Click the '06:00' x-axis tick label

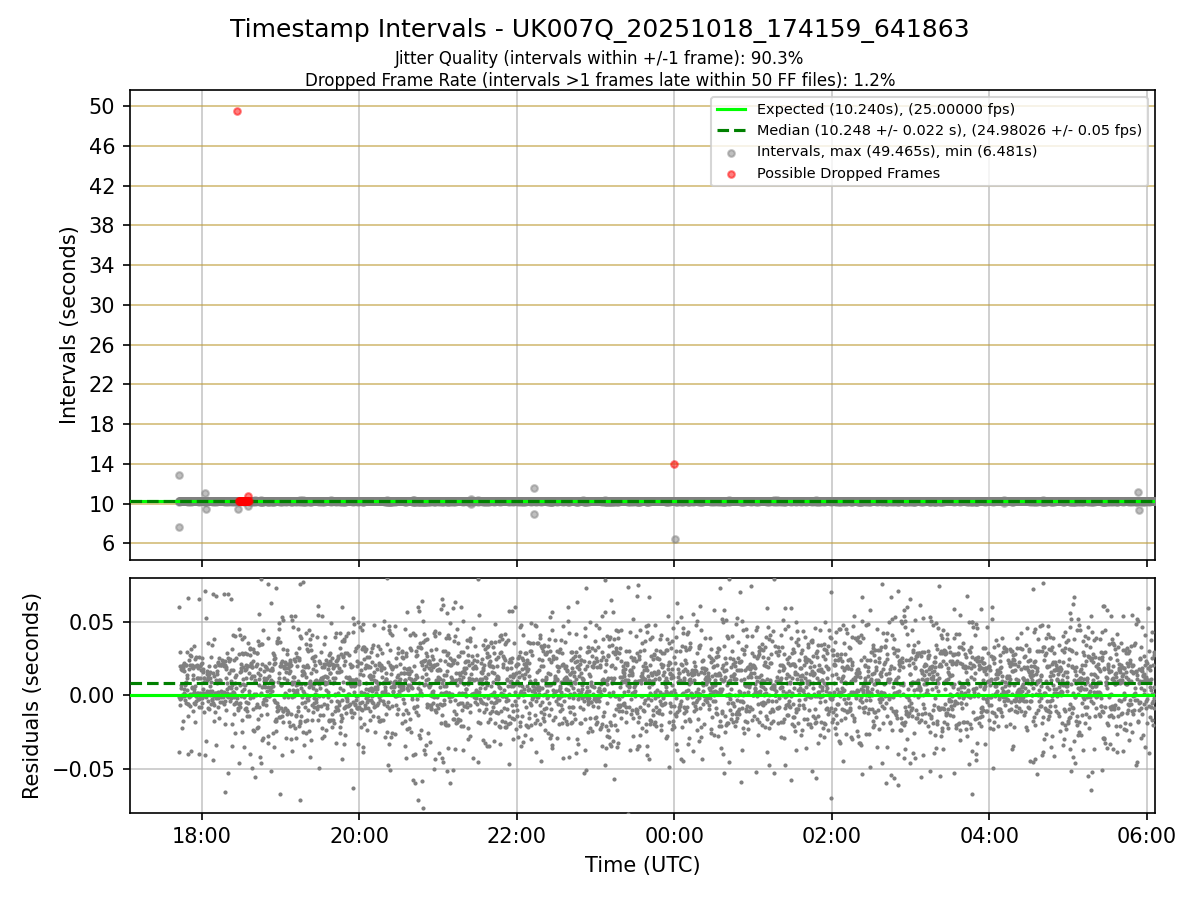(x=1147, y=835)
